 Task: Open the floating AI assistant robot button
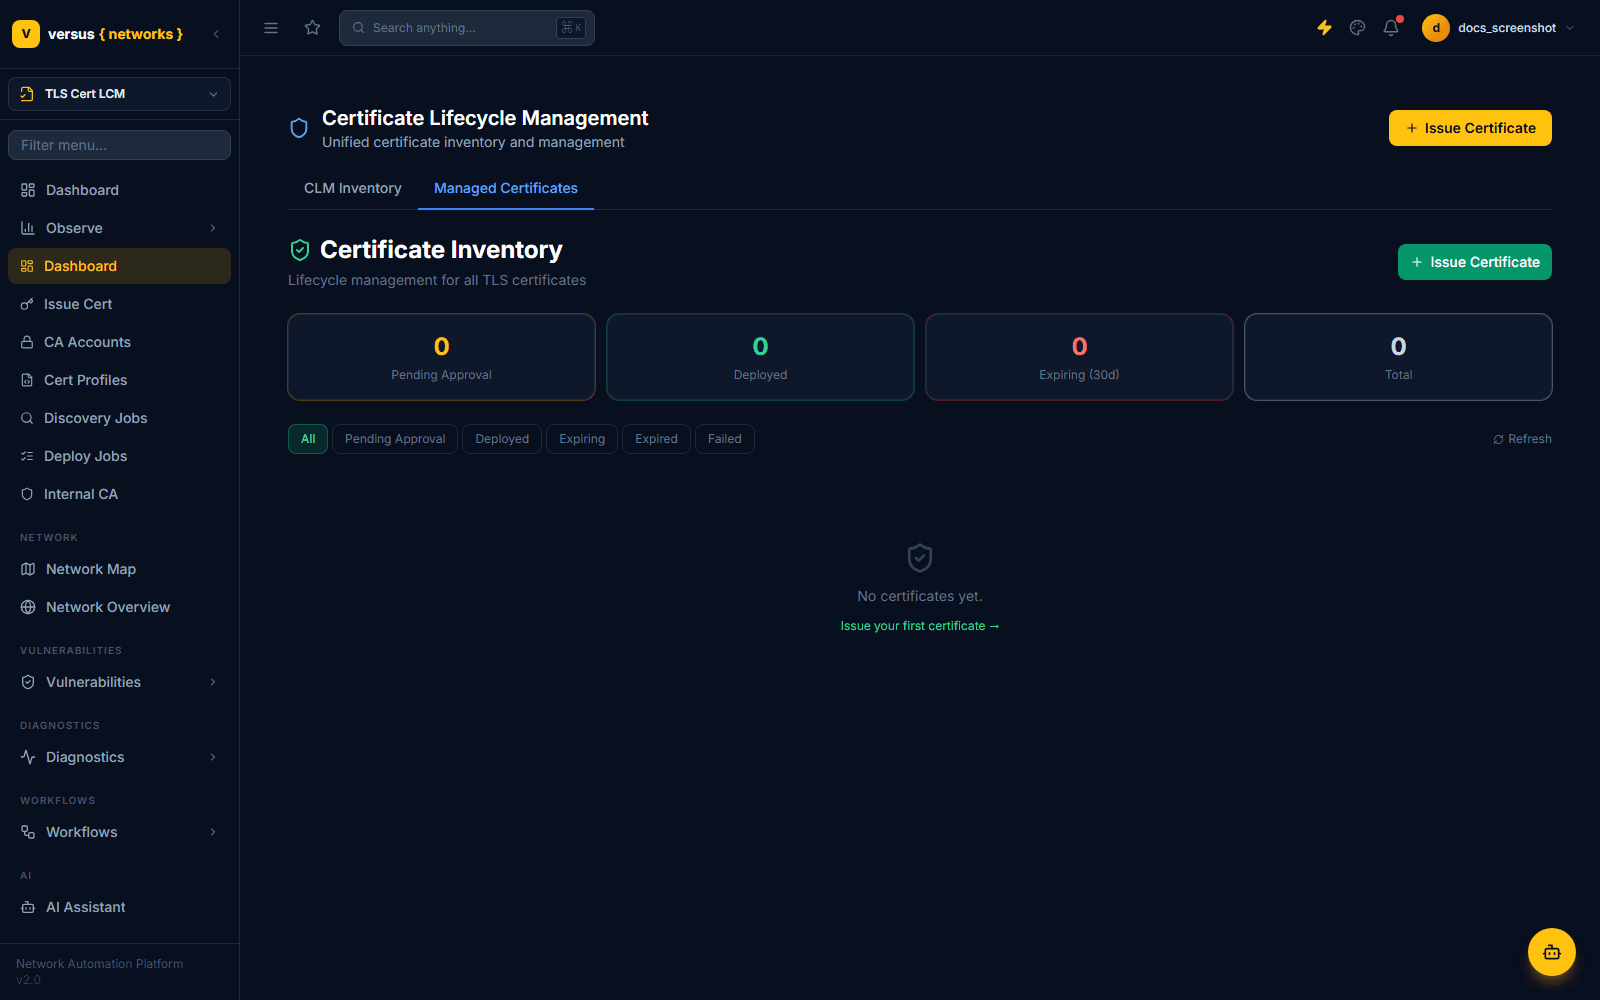point(1552,952)
